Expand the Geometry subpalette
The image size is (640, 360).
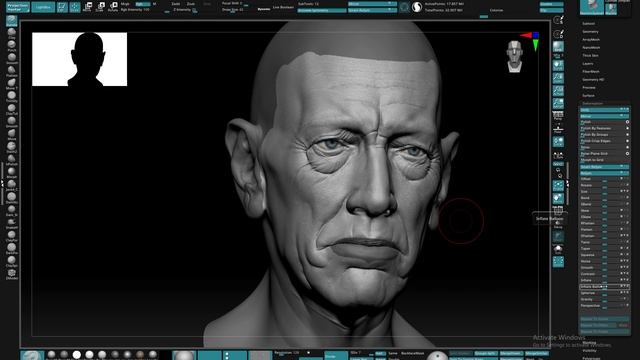[x=590, y=32]
